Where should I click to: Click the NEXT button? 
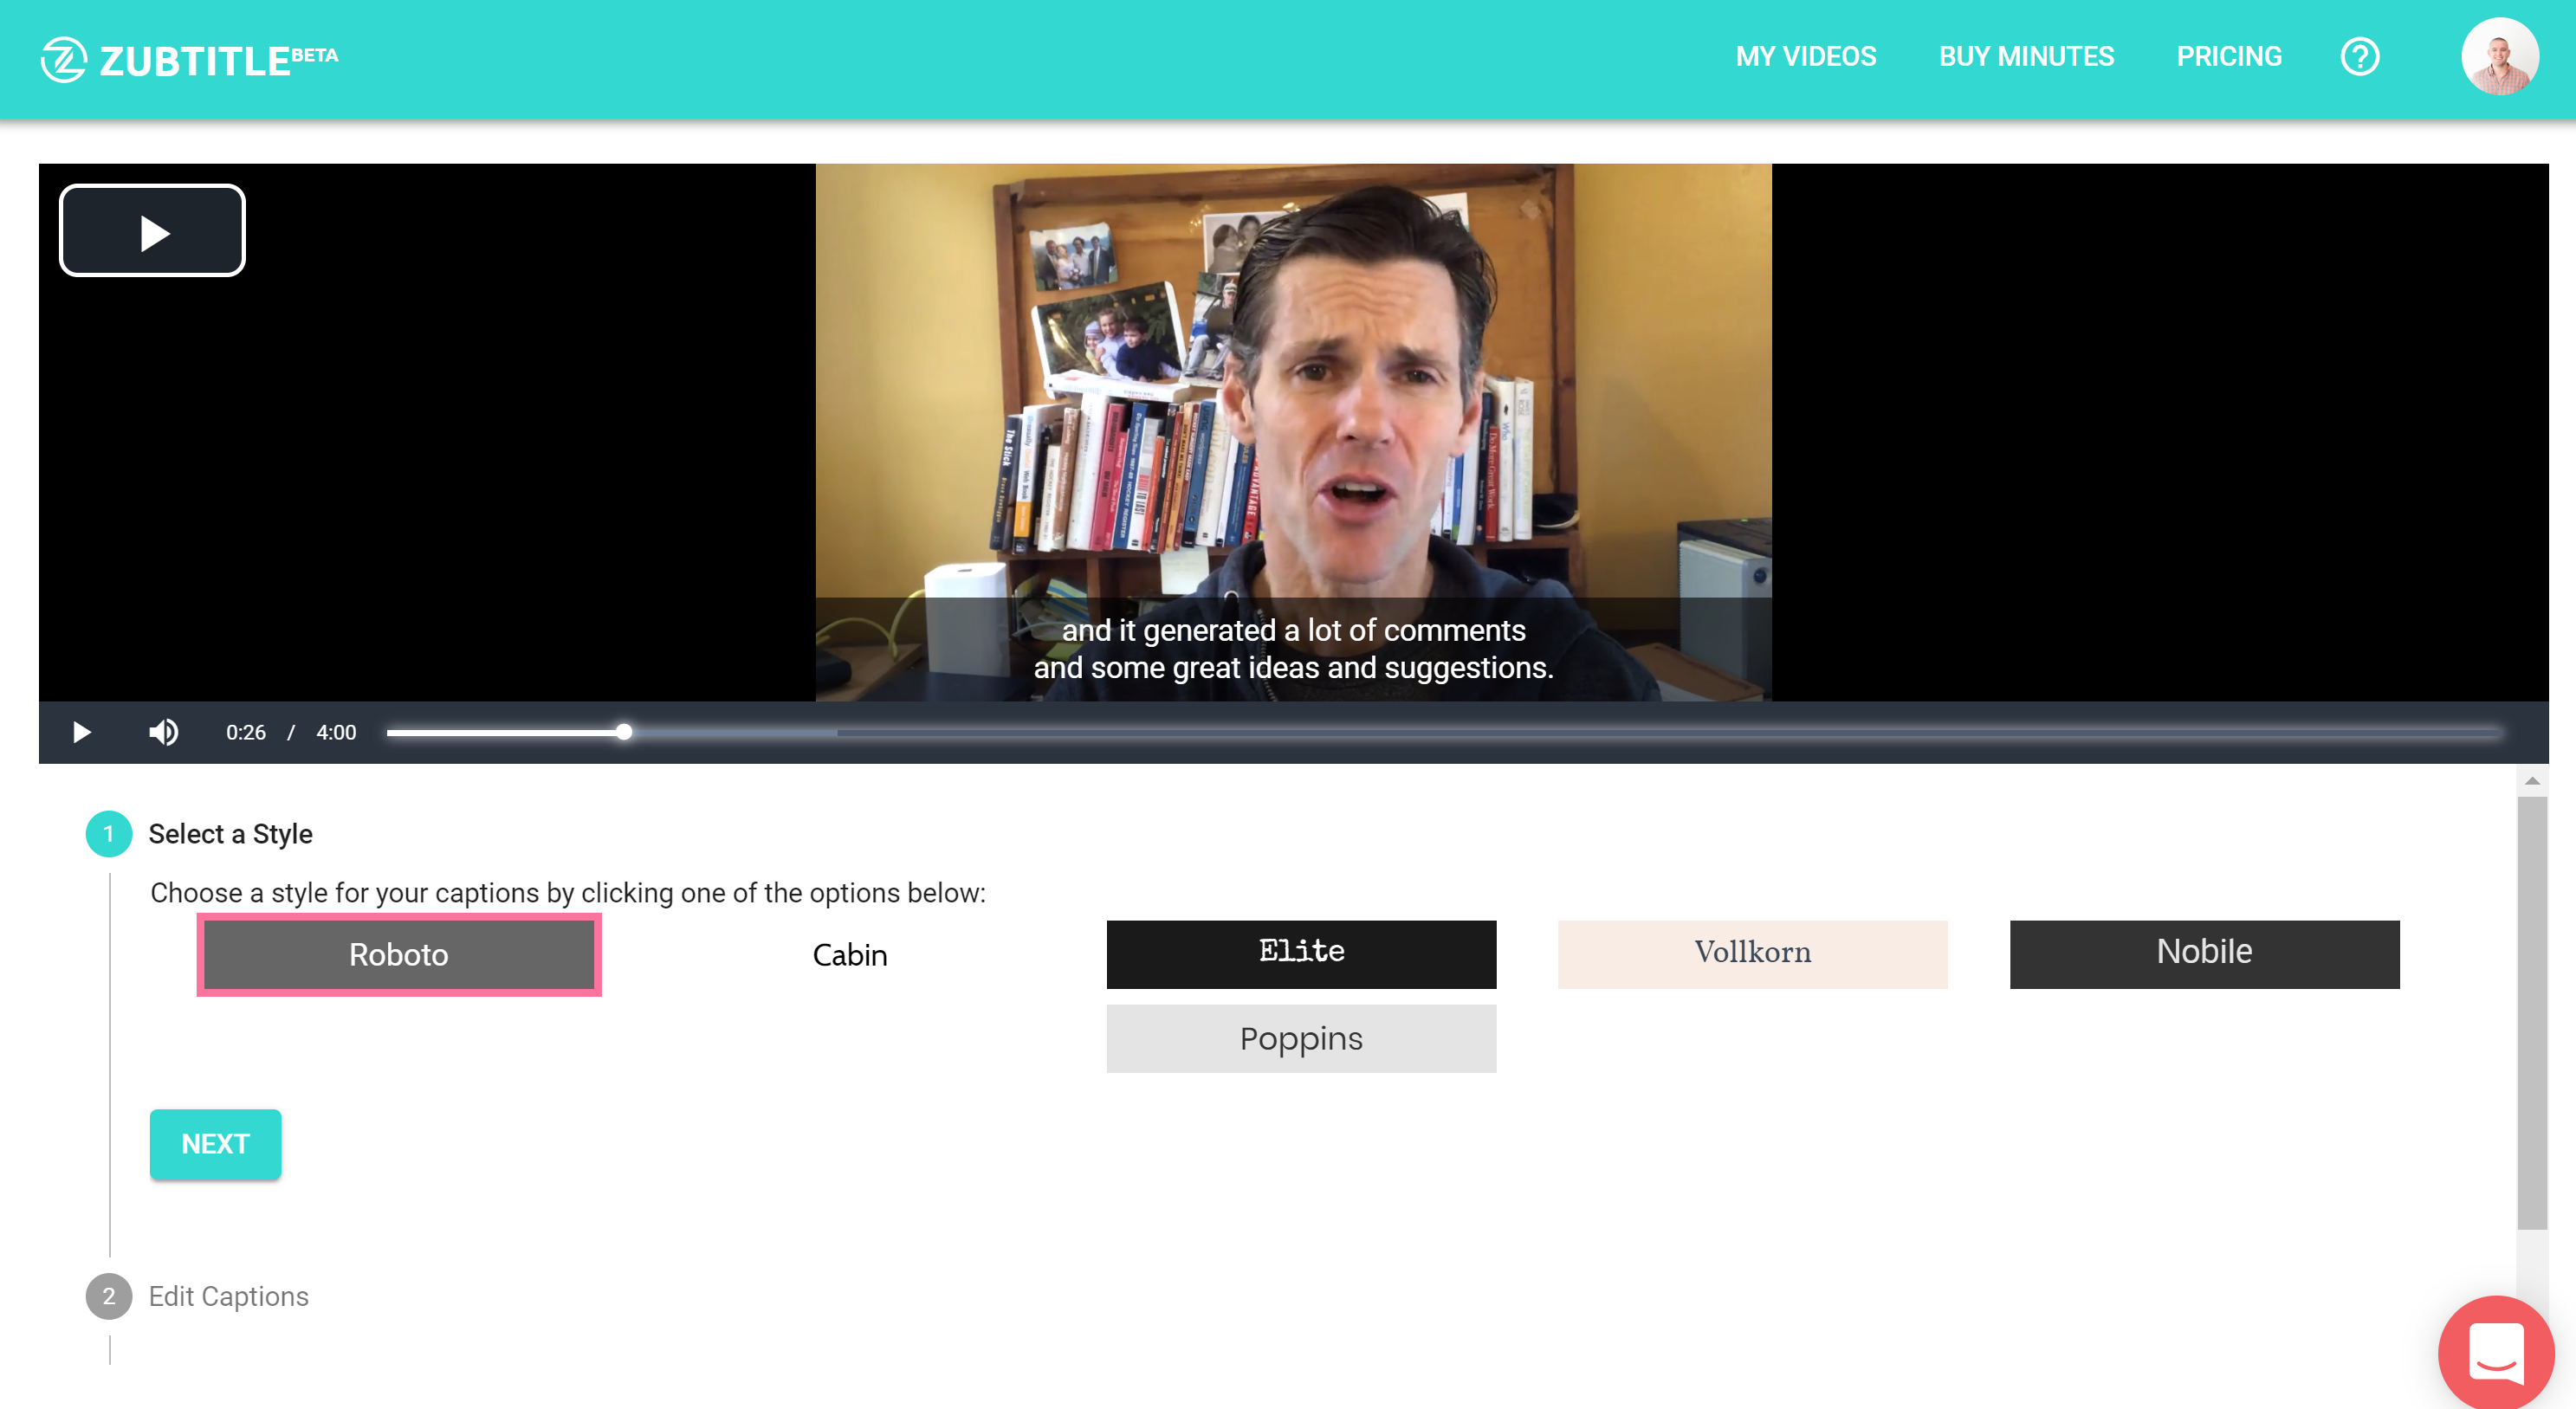(x=215, y=1143)
